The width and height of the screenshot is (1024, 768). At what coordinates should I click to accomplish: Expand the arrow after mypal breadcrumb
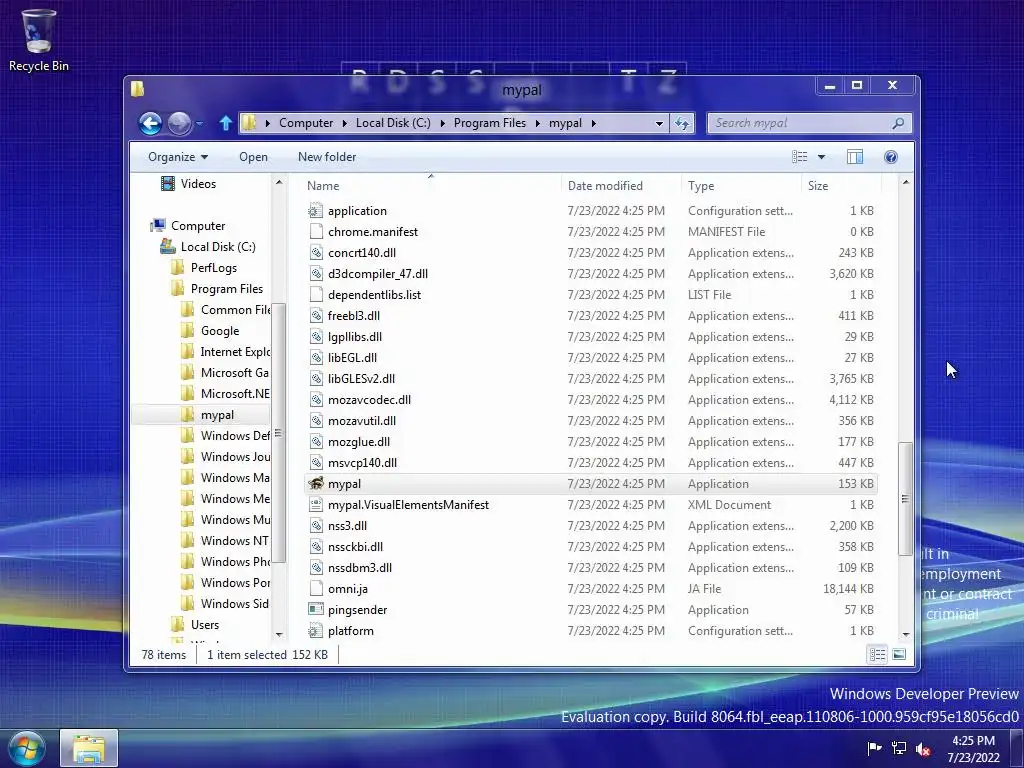pos(593,123)
